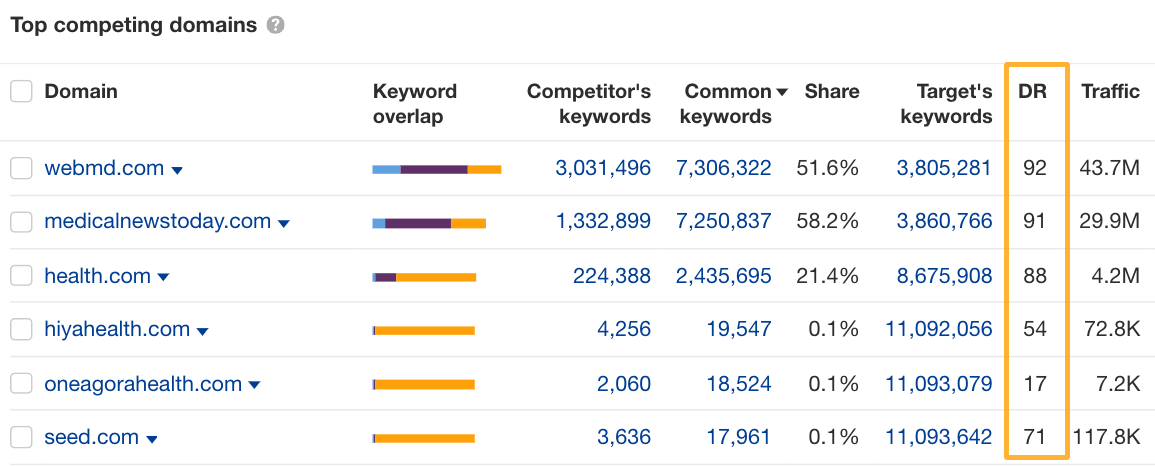Tick the seed.com row checkbox
This screenshot has height=466, width=1155.
click(21, 438)
